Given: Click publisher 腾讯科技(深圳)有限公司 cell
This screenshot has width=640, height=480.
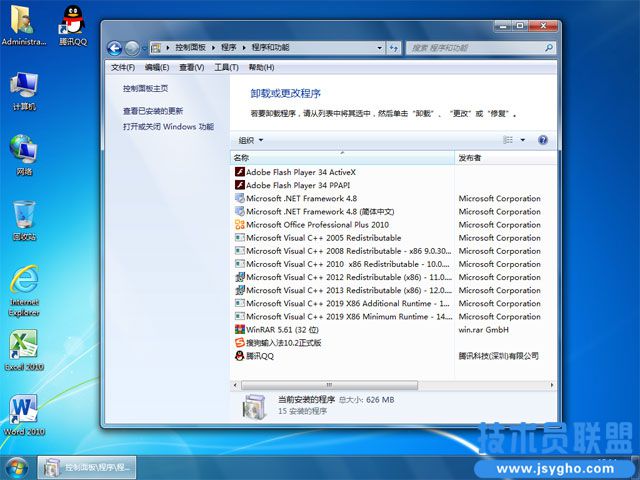Looking at the screenshot, I should click(498, 356).
